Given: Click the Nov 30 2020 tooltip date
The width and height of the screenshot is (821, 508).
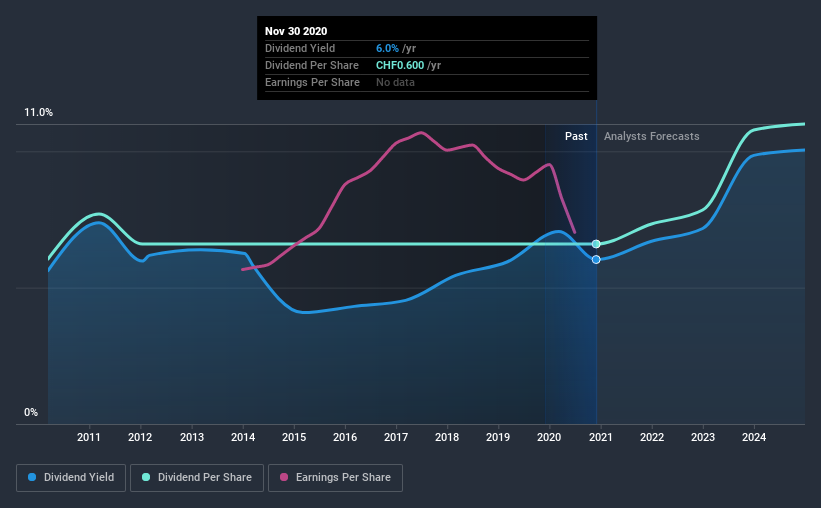Looking at the screenshot, I should click(296, 31).
